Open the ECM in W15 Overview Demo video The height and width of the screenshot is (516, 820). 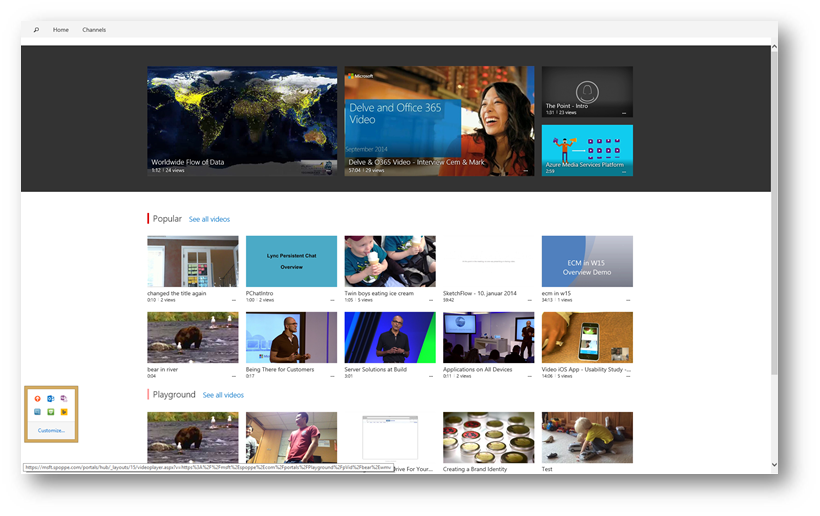point(587,261)
